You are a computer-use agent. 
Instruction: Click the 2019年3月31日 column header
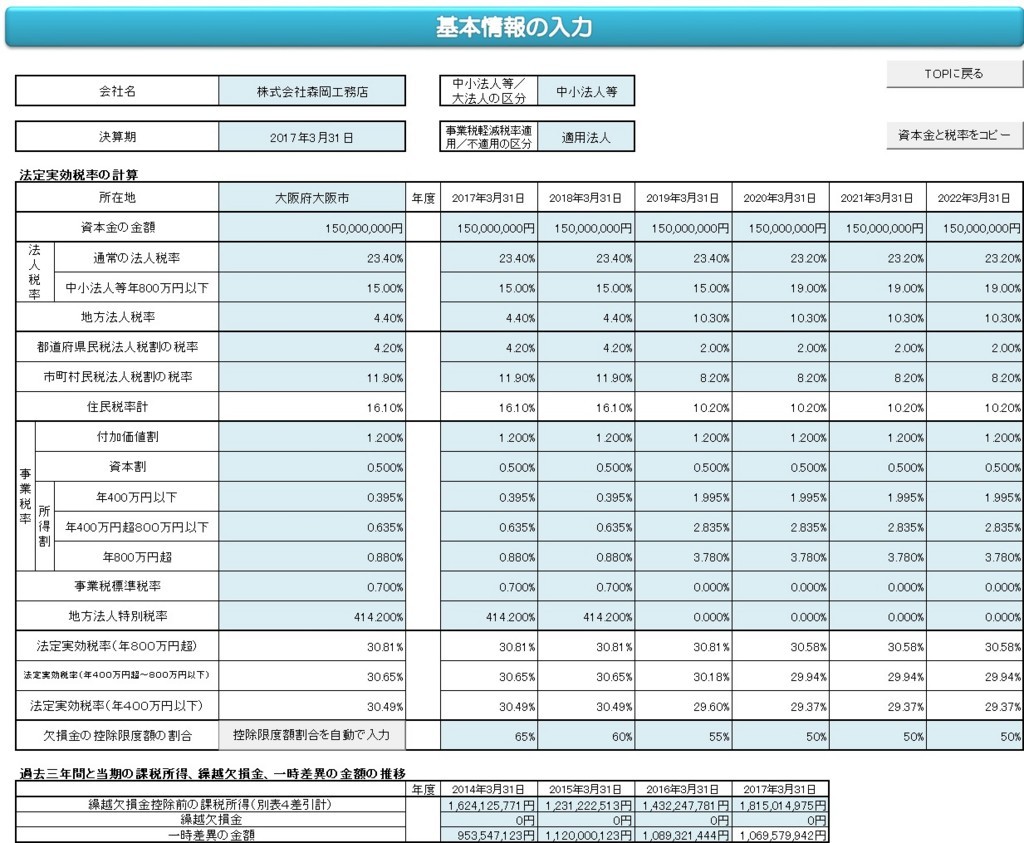tap(683, 198)
